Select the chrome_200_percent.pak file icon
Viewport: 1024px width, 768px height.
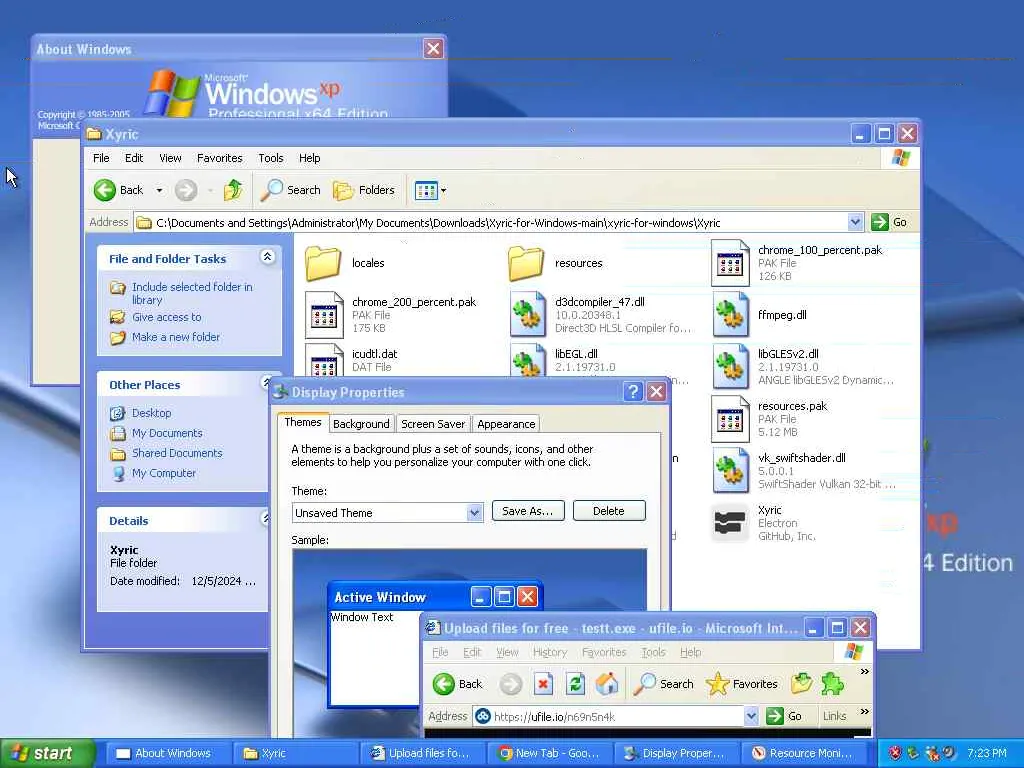[x=324, y=315]
